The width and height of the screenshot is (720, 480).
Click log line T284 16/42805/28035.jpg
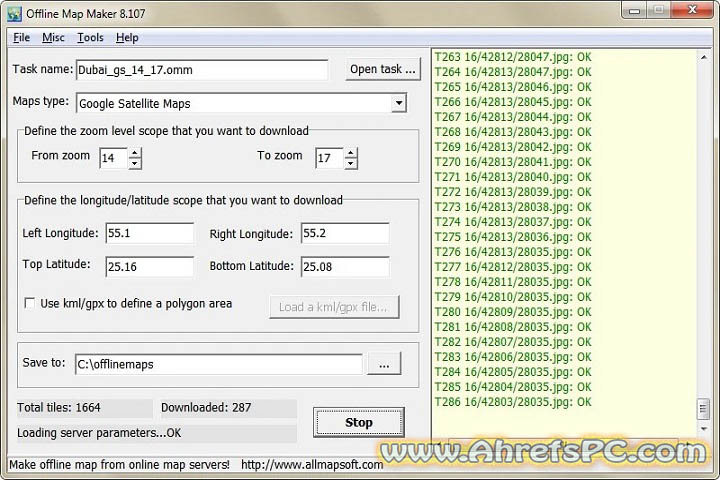coord(513,372)
